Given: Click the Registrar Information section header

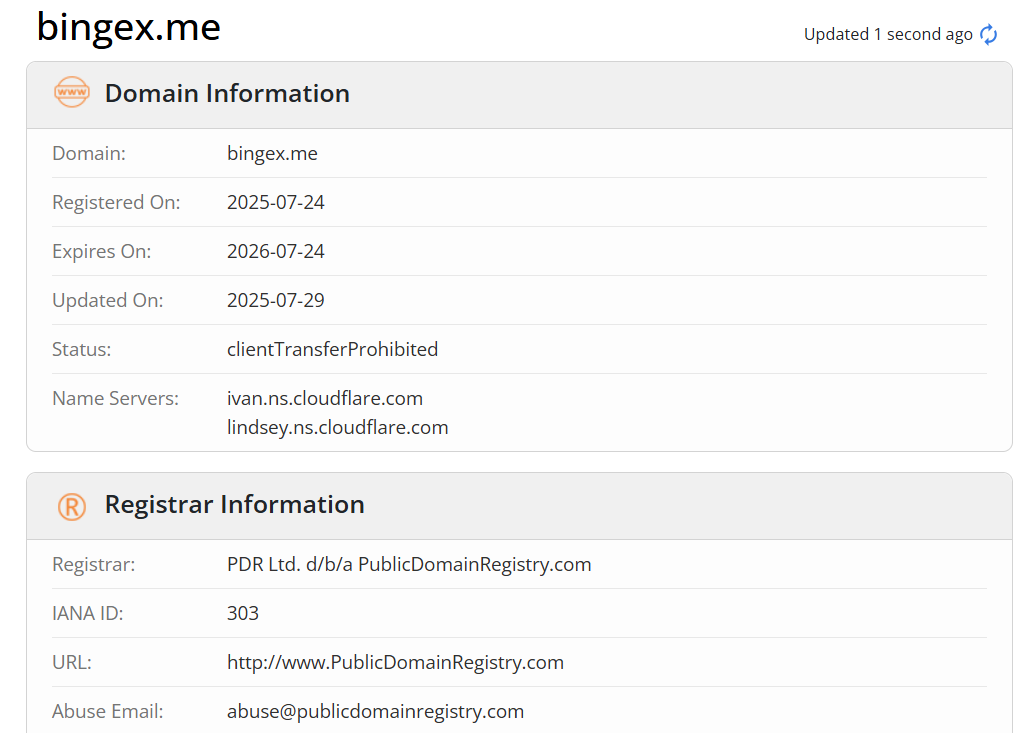Looking at the screenshot, I should click(x=235, y=505).
